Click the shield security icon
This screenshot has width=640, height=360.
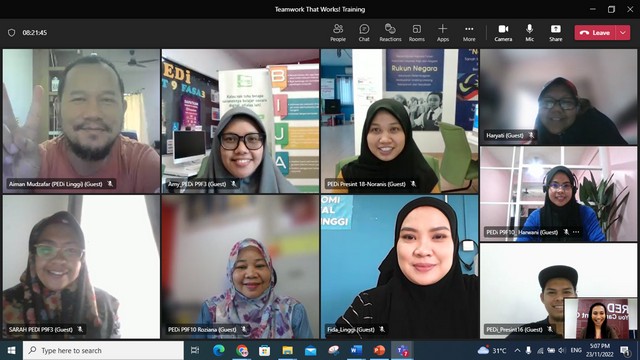11,33
